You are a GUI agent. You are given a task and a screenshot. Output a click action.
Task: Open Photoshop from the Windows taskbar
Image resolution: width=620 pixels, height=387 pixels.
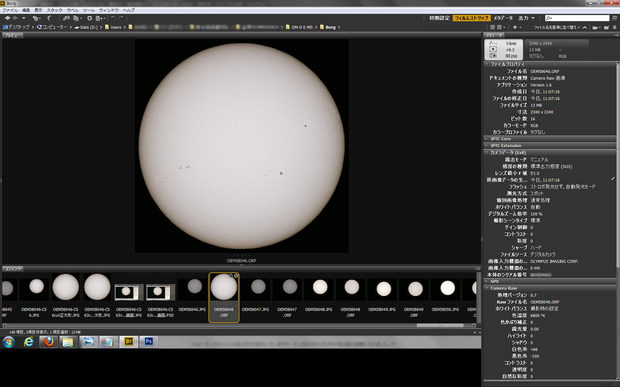tap(149, 342)
